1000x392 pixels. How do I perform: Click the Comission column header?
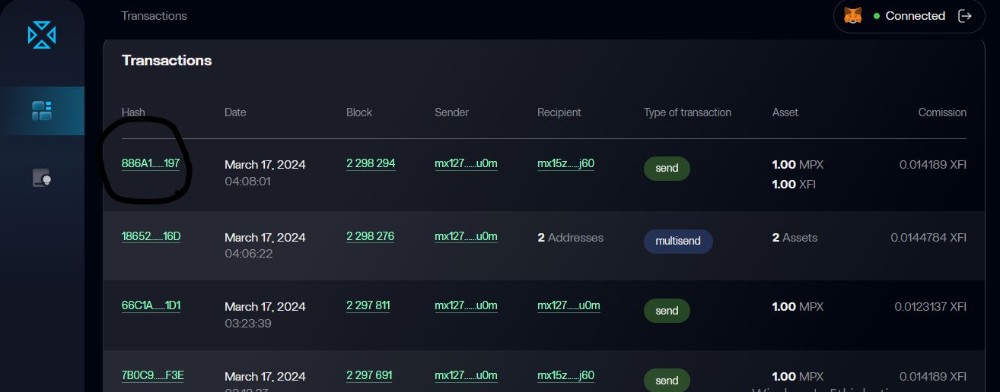[942, 112]
